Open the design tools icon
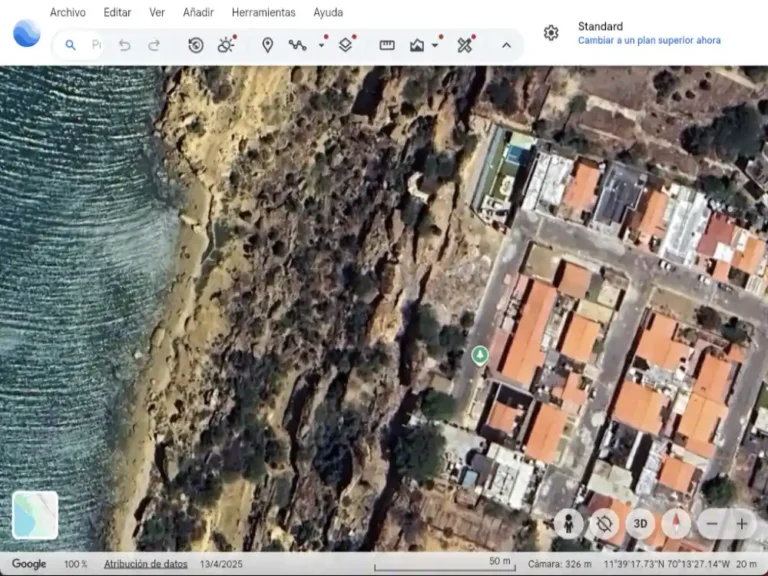Image resolution: width=768 pixels, height=576 pixels. pyautogui.click(x=465, y=45)
